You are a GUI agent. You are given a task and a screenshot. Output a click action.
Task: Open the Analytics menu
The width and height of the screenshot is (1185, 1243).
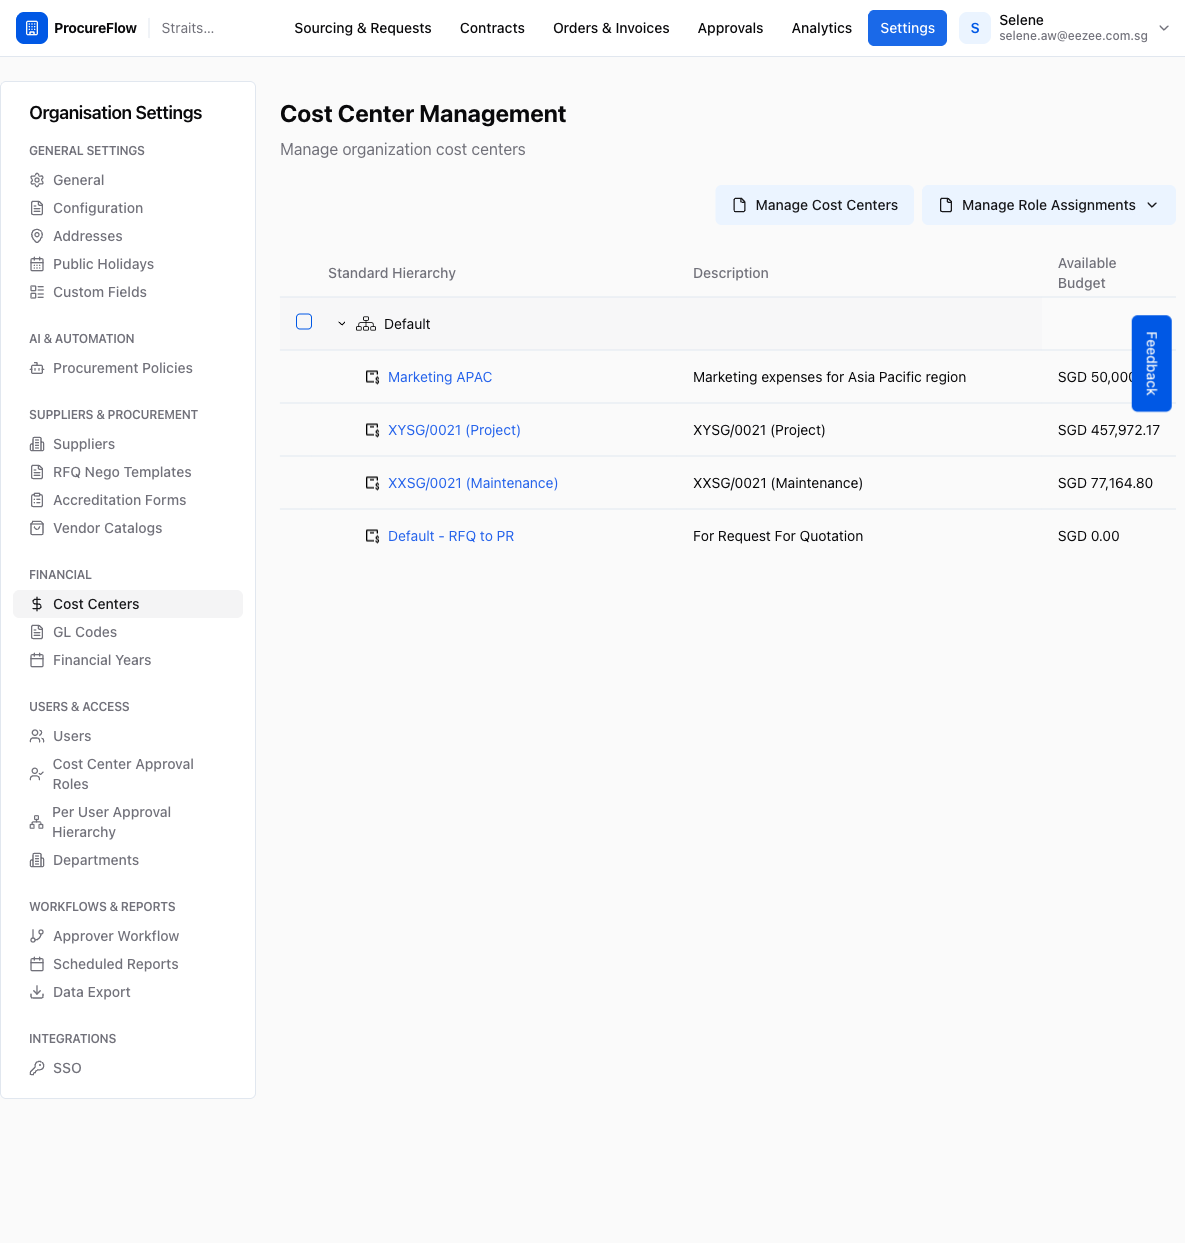(x=822, y=28)
